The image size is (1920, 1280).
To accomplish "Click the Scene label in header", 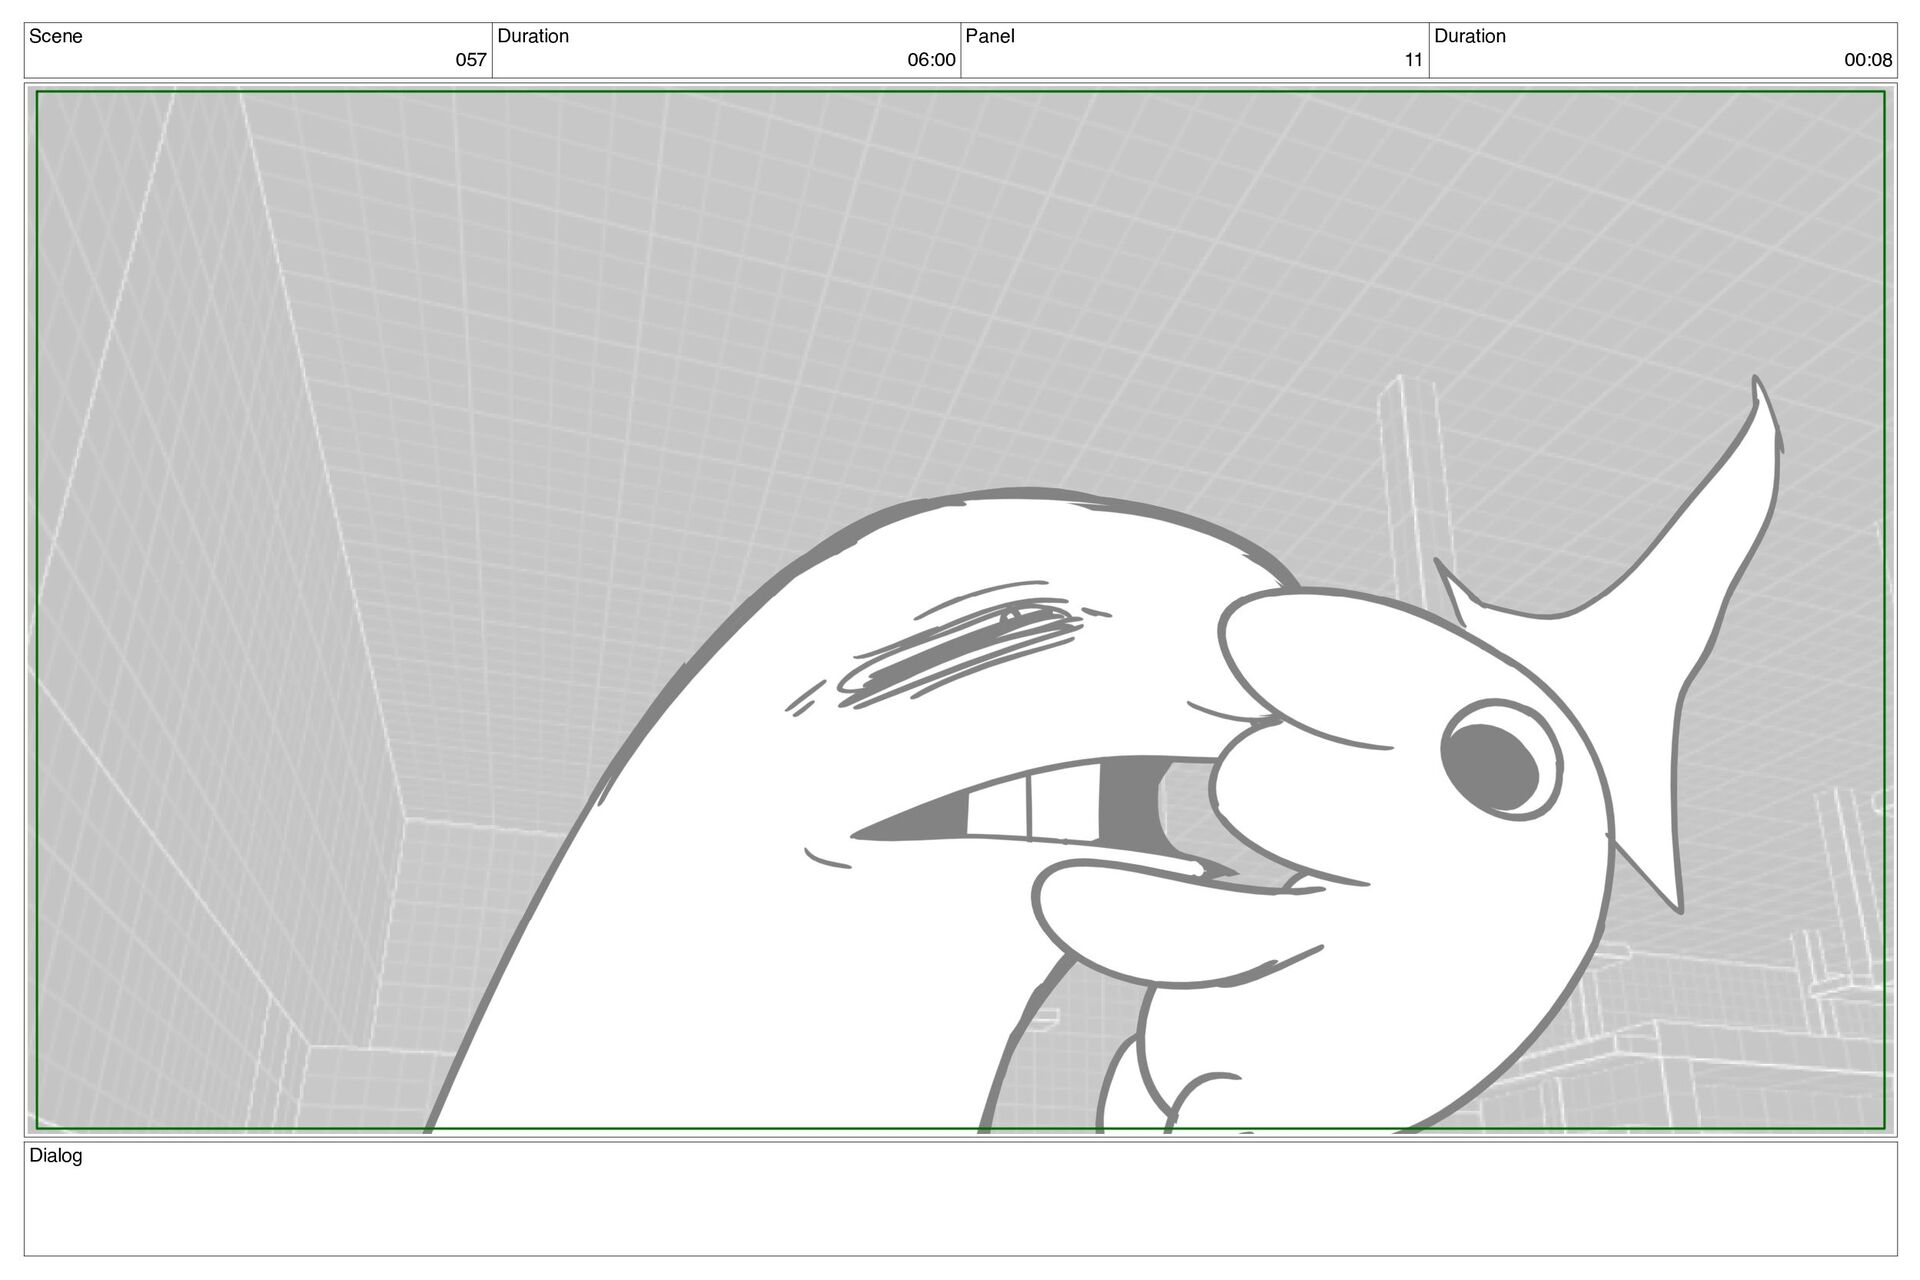I will pyautogui.click(x=56, y=36).
